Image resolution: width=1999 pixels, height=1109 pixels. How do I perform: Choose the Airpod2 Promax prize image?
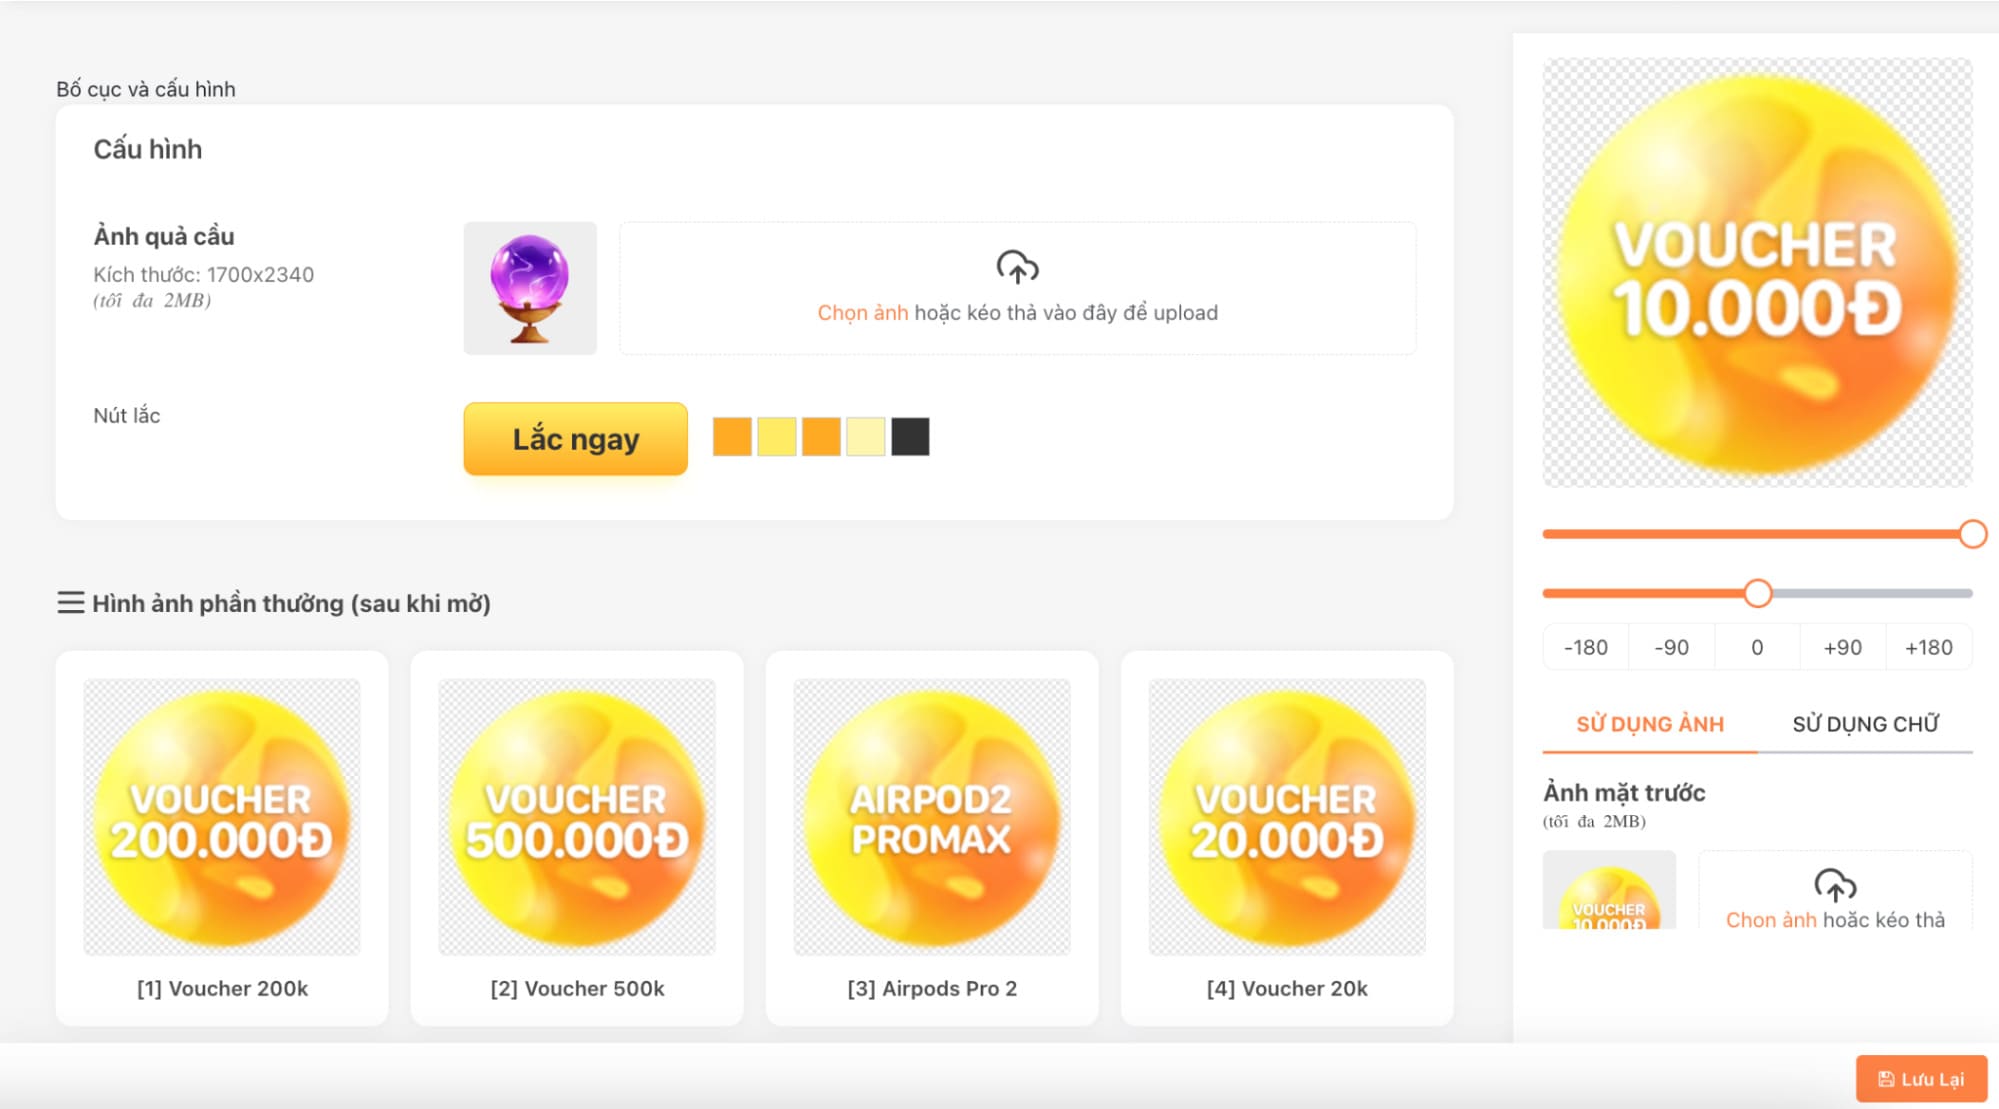click(932, 817)
